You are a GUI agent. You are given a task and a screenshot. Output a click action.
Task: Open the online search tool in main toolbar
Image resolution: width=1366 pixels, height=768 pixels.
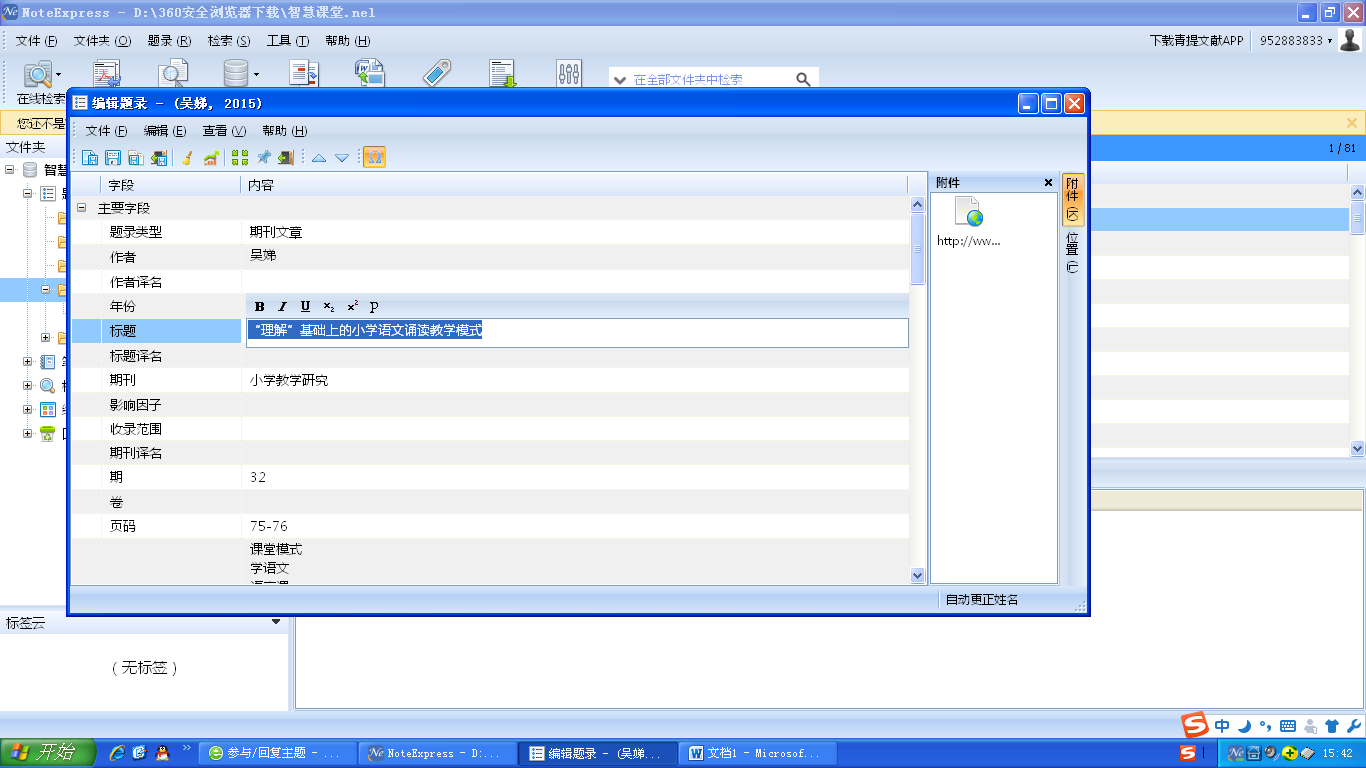[x=38, y=75]
